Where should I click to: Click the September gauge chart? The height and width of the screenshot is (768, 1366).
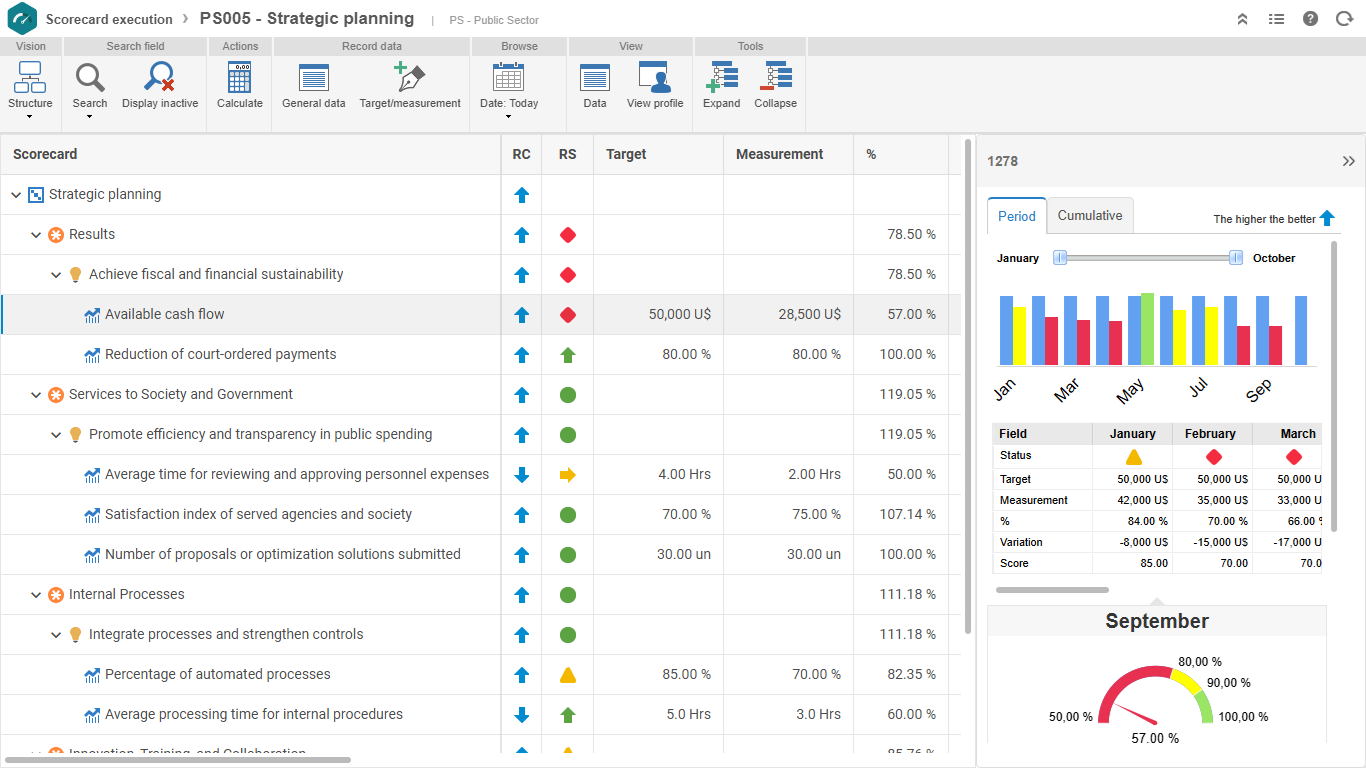1156,695
